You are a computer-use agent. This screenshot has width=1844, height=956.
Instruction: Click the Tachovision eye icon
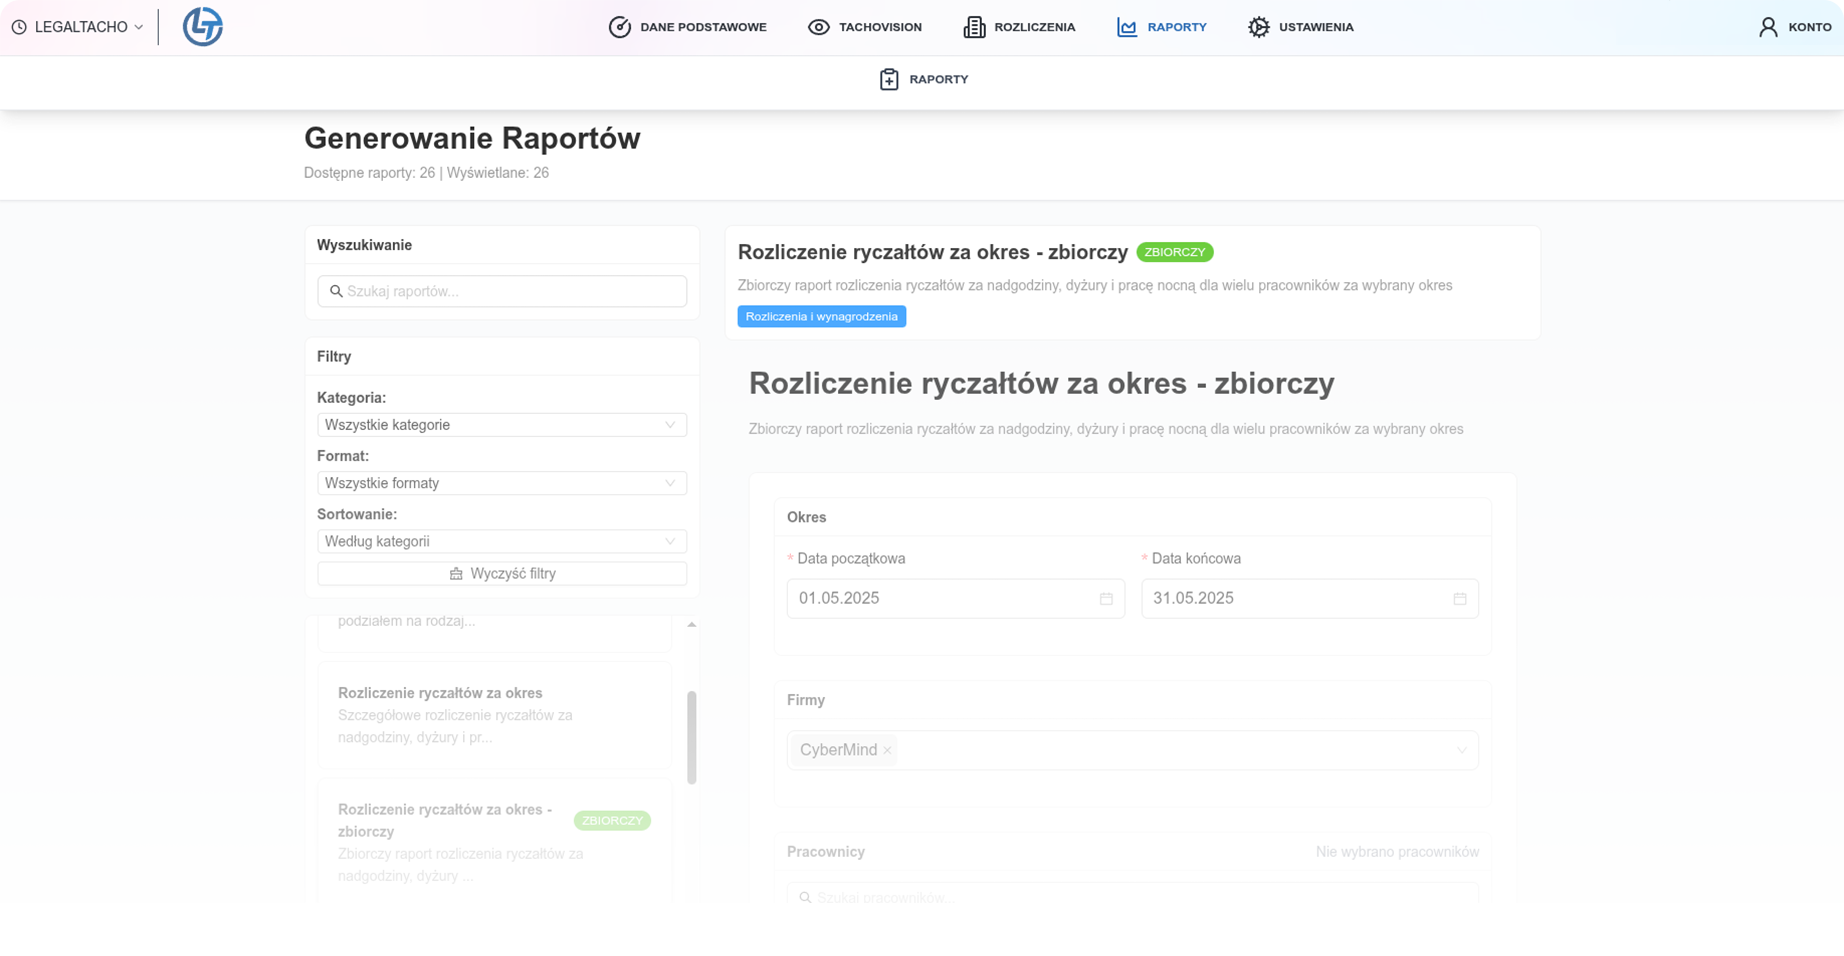tap(818, 27)
